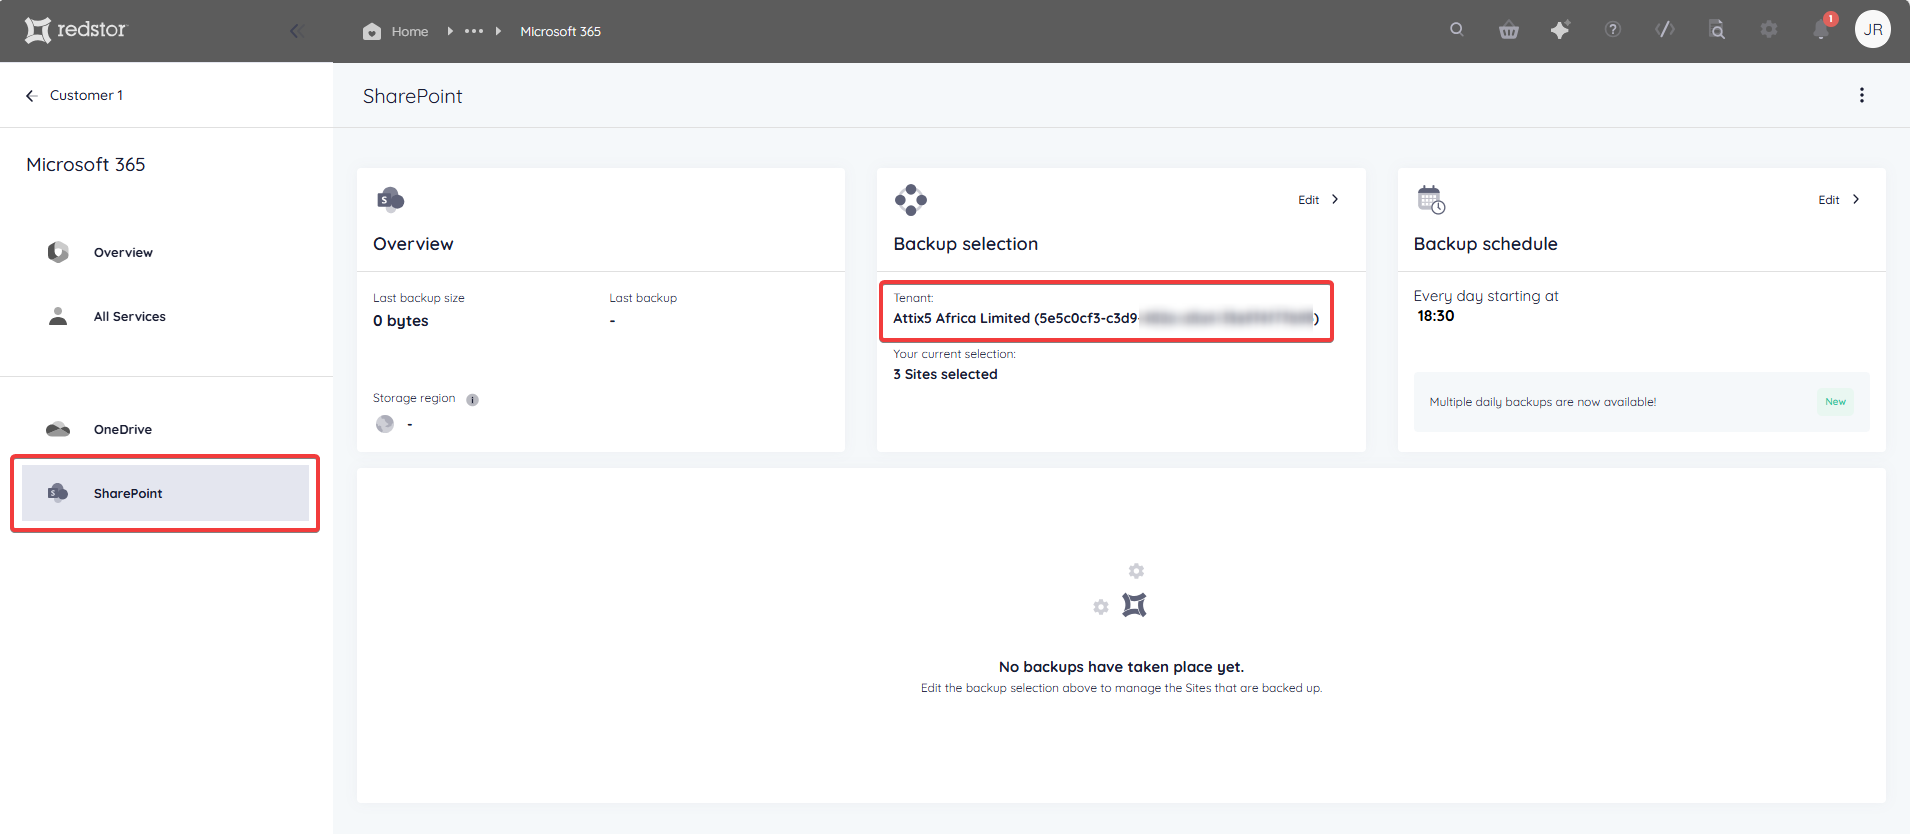The height and width of the screenshot is (834, 1910).
Task: Click the SharePoint page title
Action: point(412,96)
